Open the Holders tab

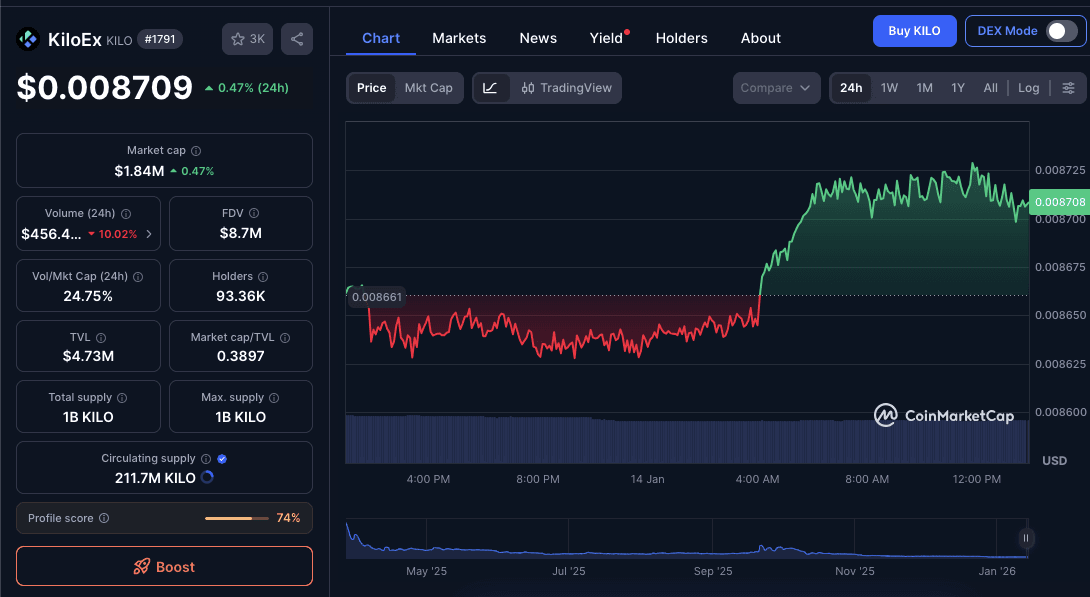click(681, 38)
